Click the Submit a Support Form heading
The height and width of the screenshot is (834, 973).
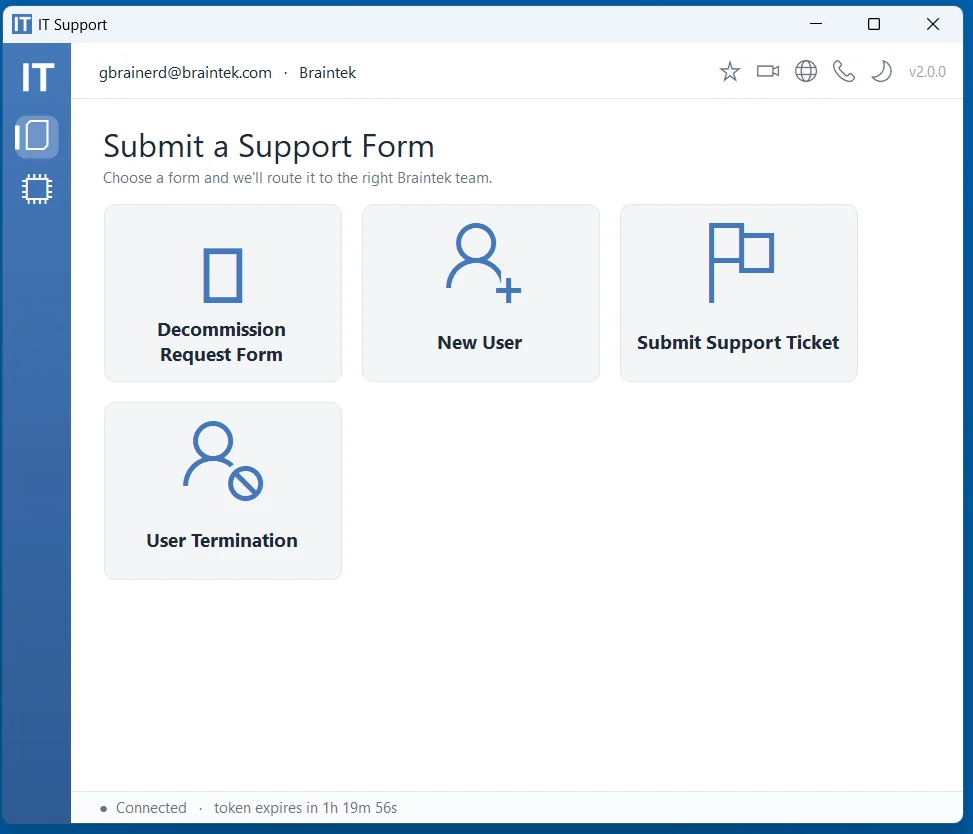click(x=269, y=146)
